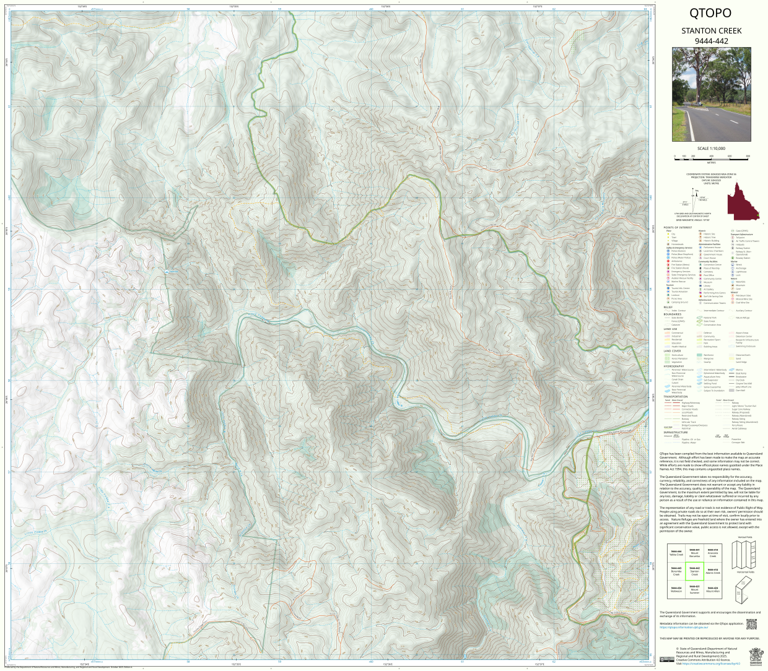Click the Creative Commons BY badge
Screen dimensions: 768x671
(667, 660)
